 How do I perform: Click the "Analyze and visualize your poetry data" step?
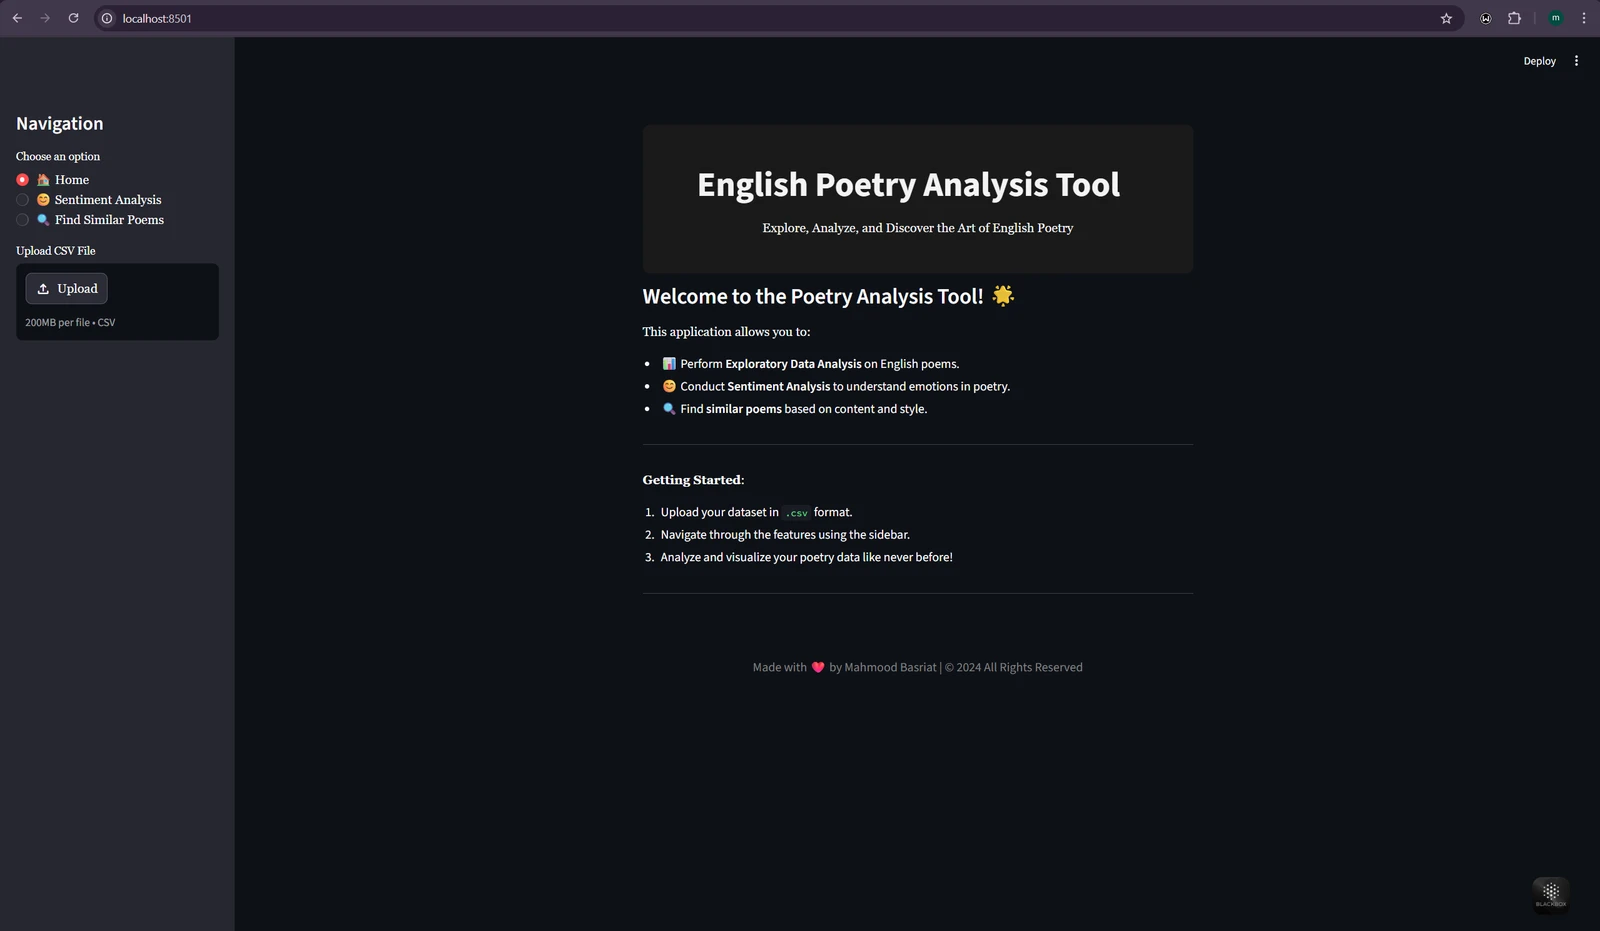[x=806, y=557]
